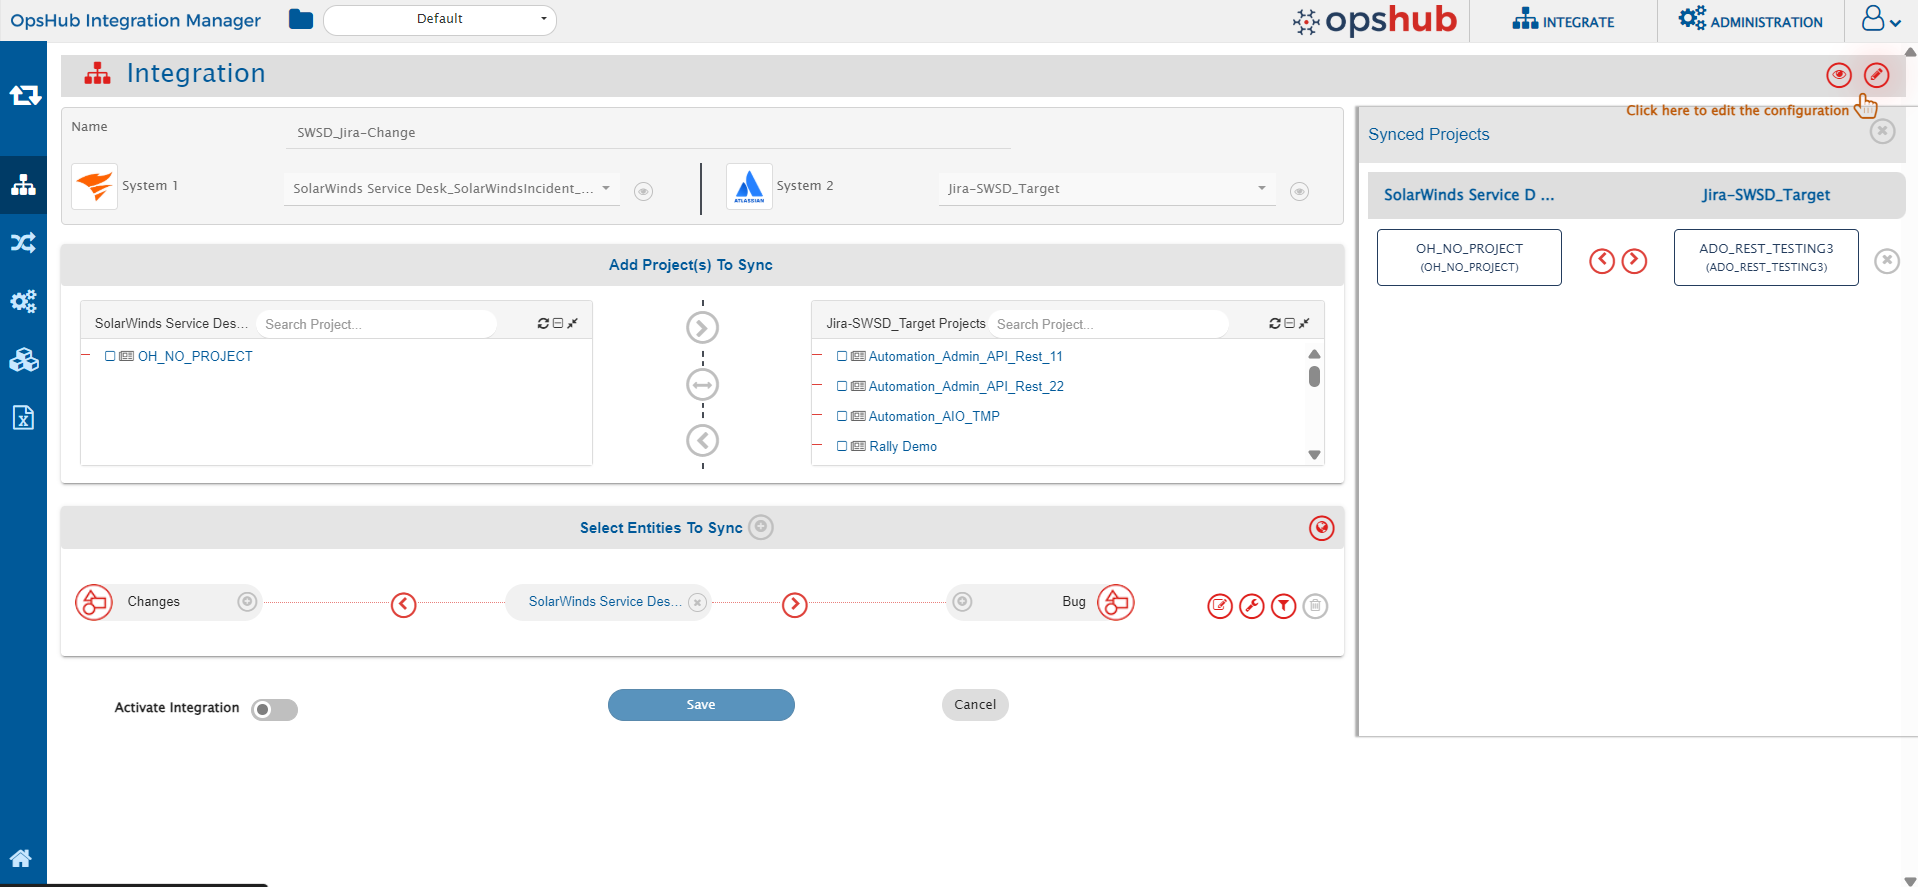This screenshot has width=1918, height=887.
Task: Check the Rally Demo project checkbox
Action: point(842,446)
